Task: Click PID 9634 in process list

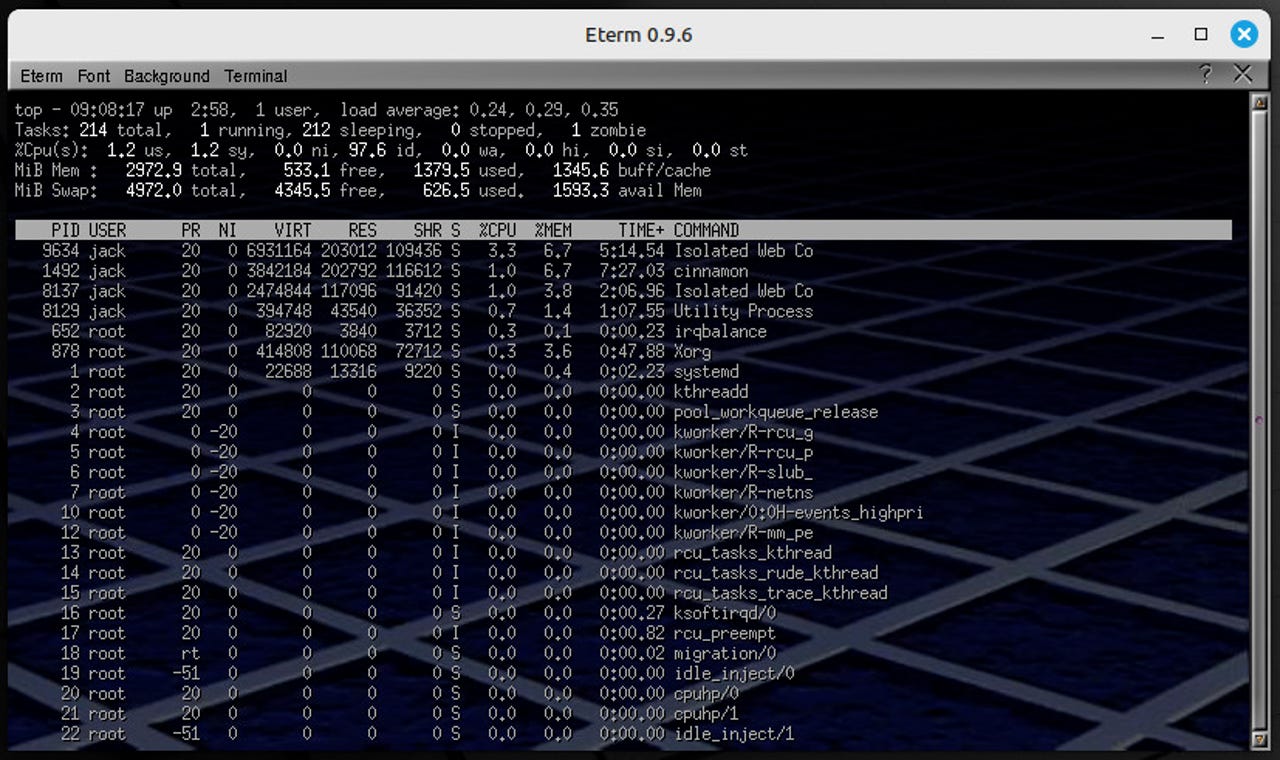Action: [x=60, y=251]
